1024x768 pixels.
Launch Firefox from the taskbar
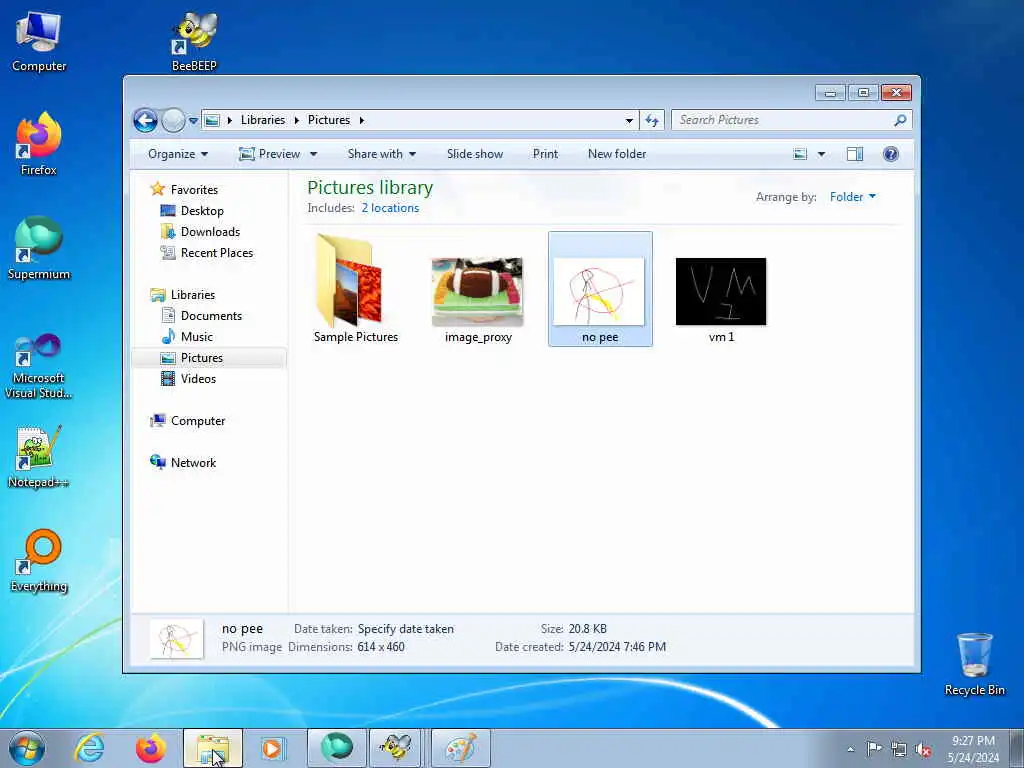pyautogui.click(x=150, y=748)
